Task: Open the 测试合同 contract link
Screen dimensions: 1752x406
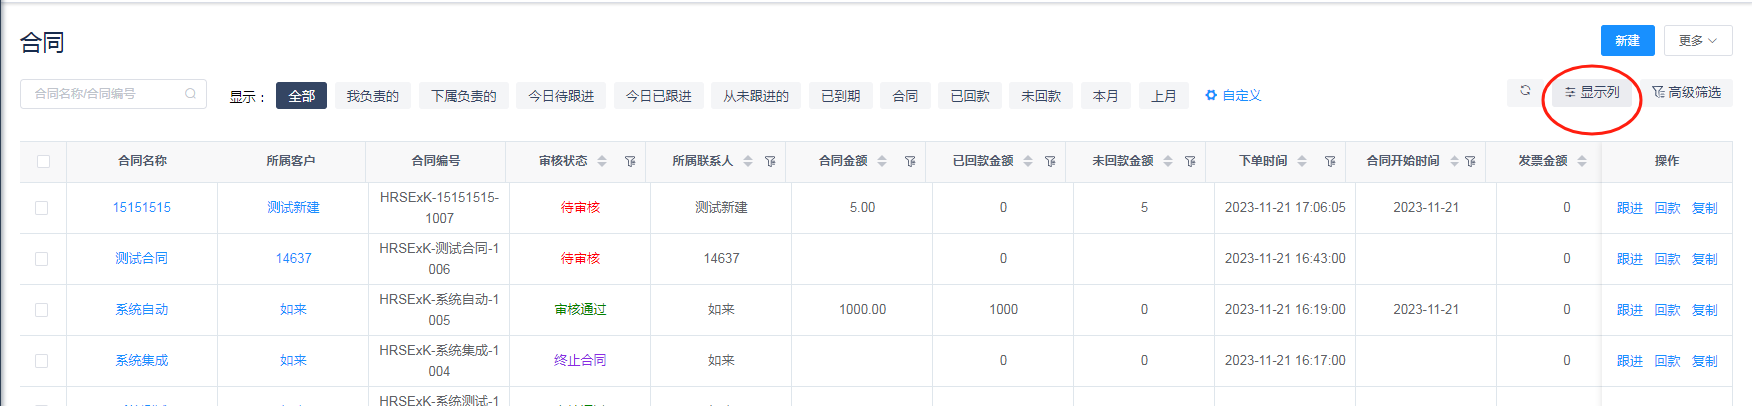Action: click(x=141, y=258)
